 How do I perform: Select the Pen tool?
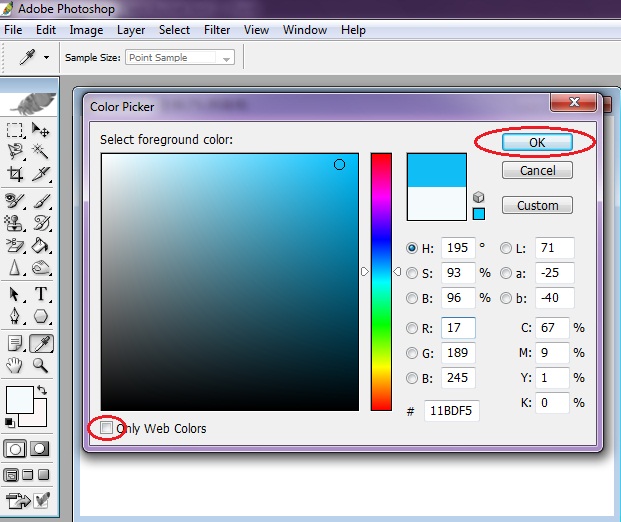coord(15,316)
